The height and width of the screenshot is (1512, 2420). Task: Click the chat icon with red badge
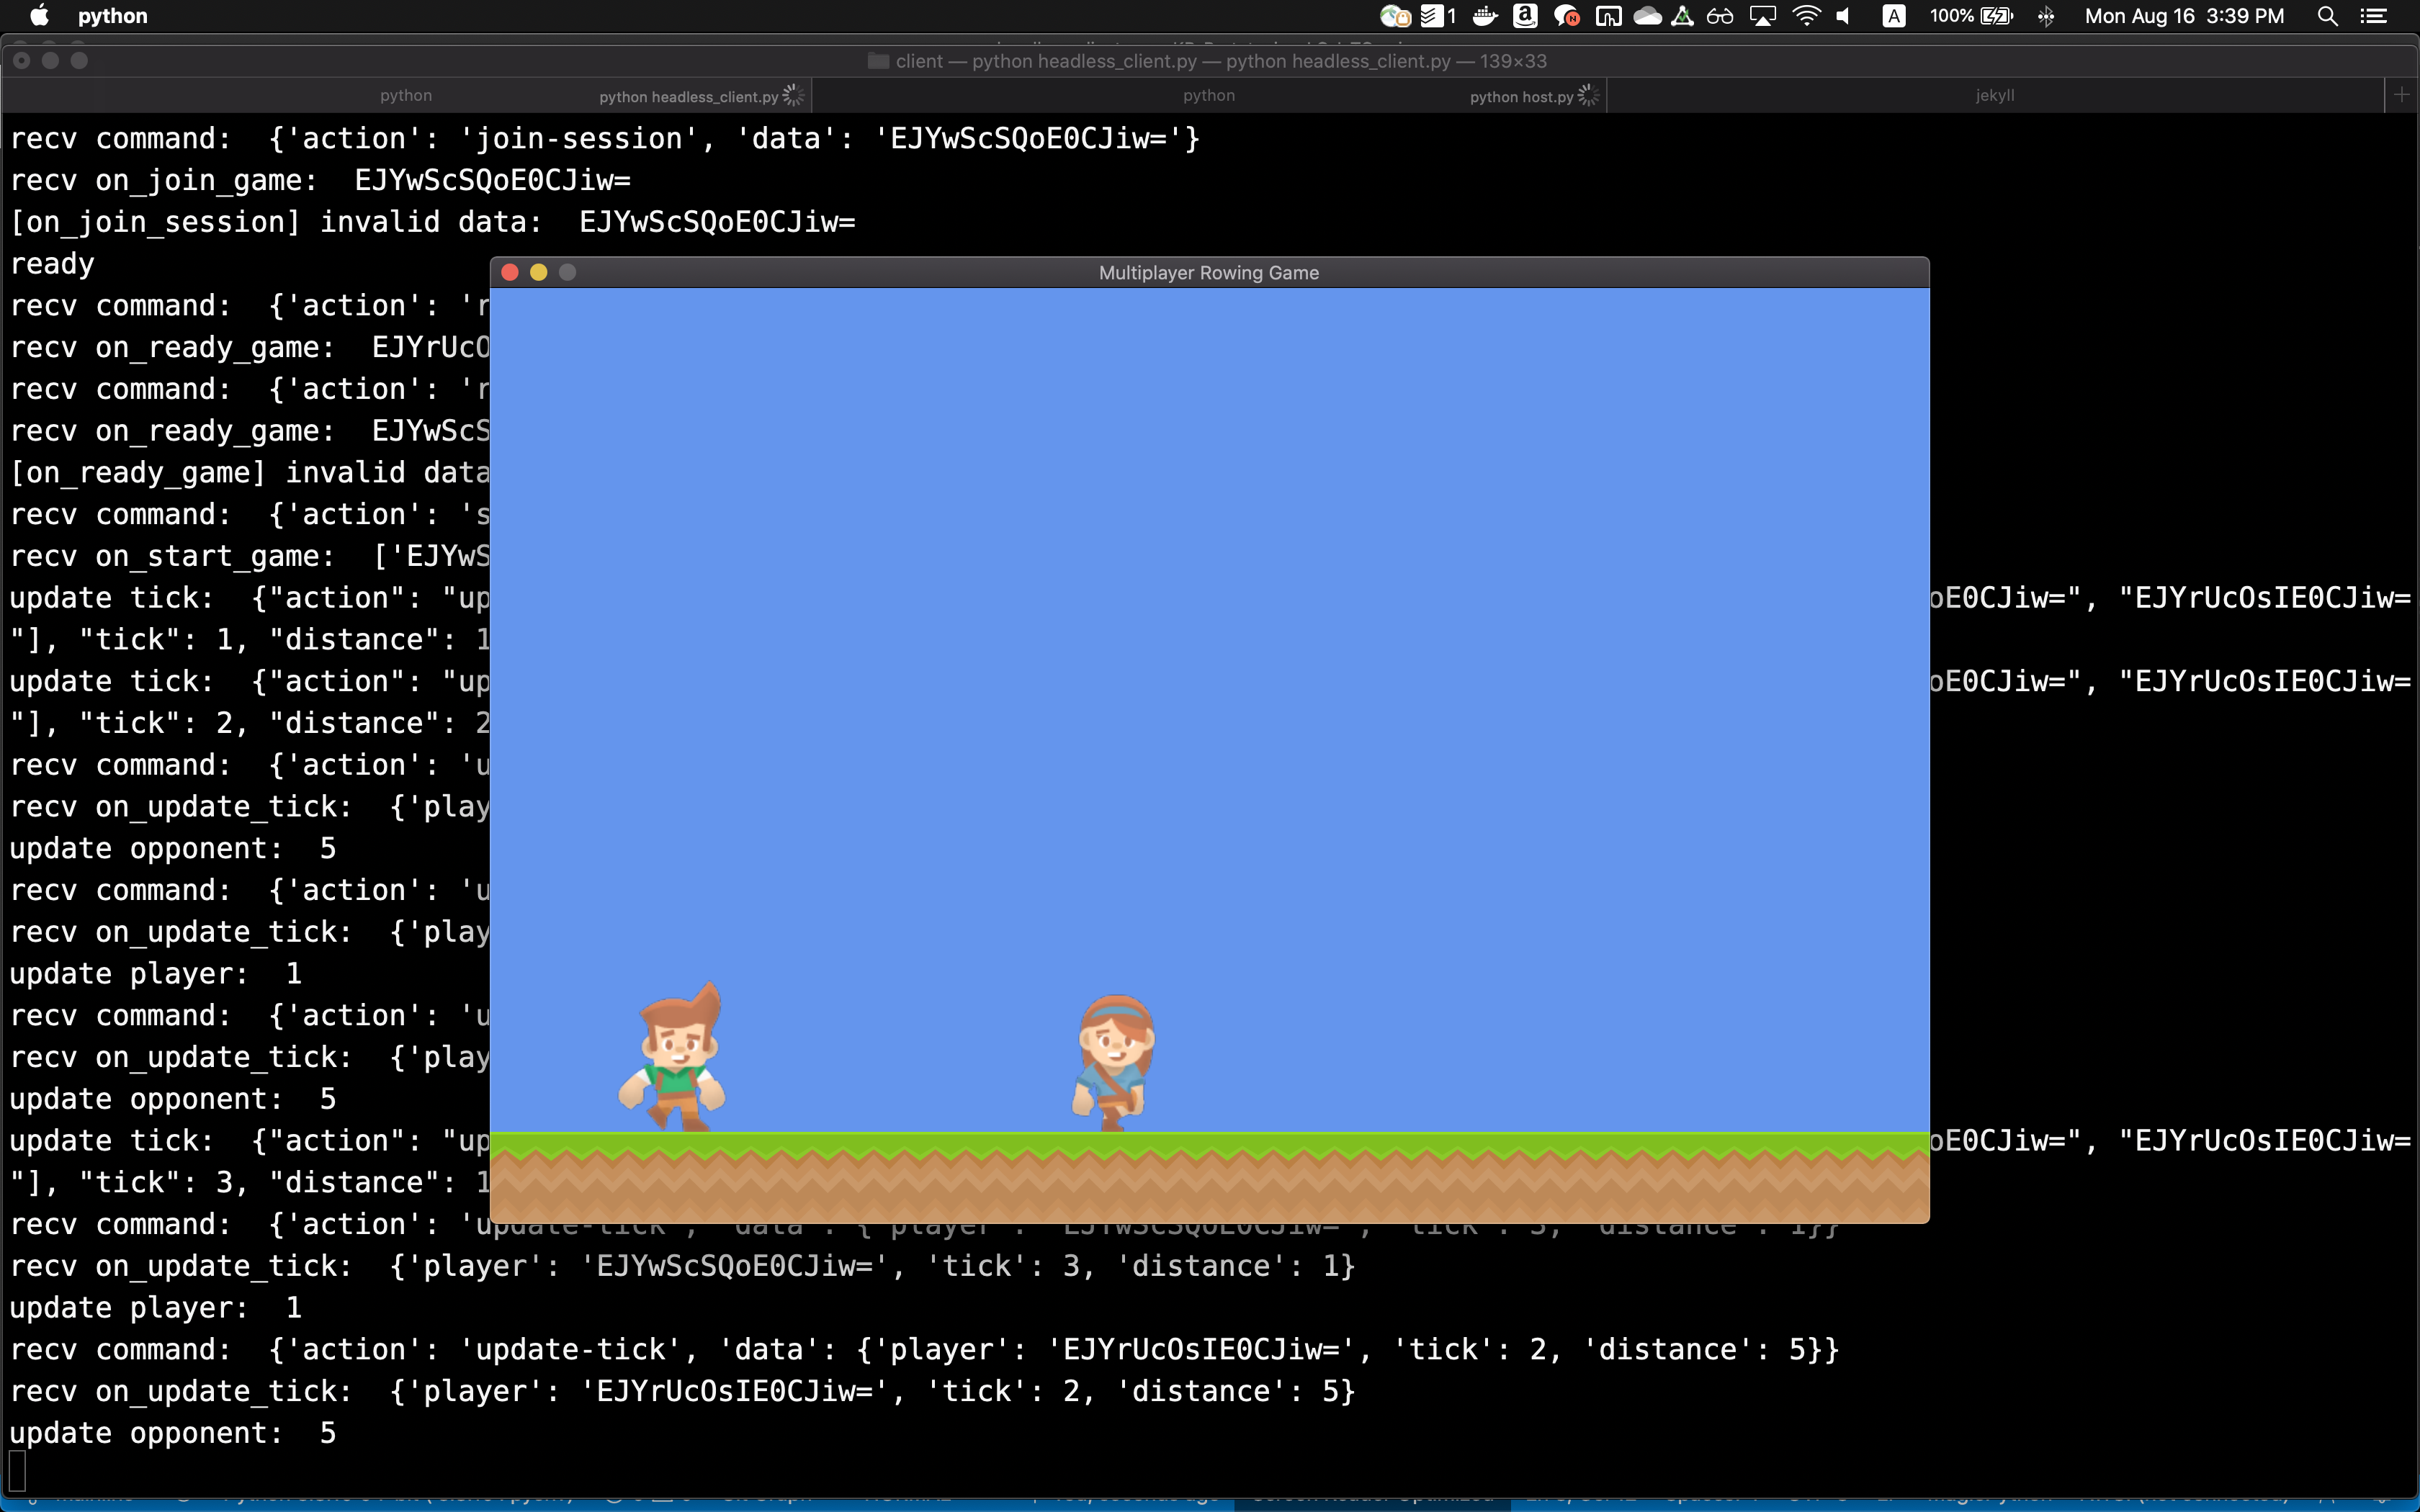[1567, 16]
